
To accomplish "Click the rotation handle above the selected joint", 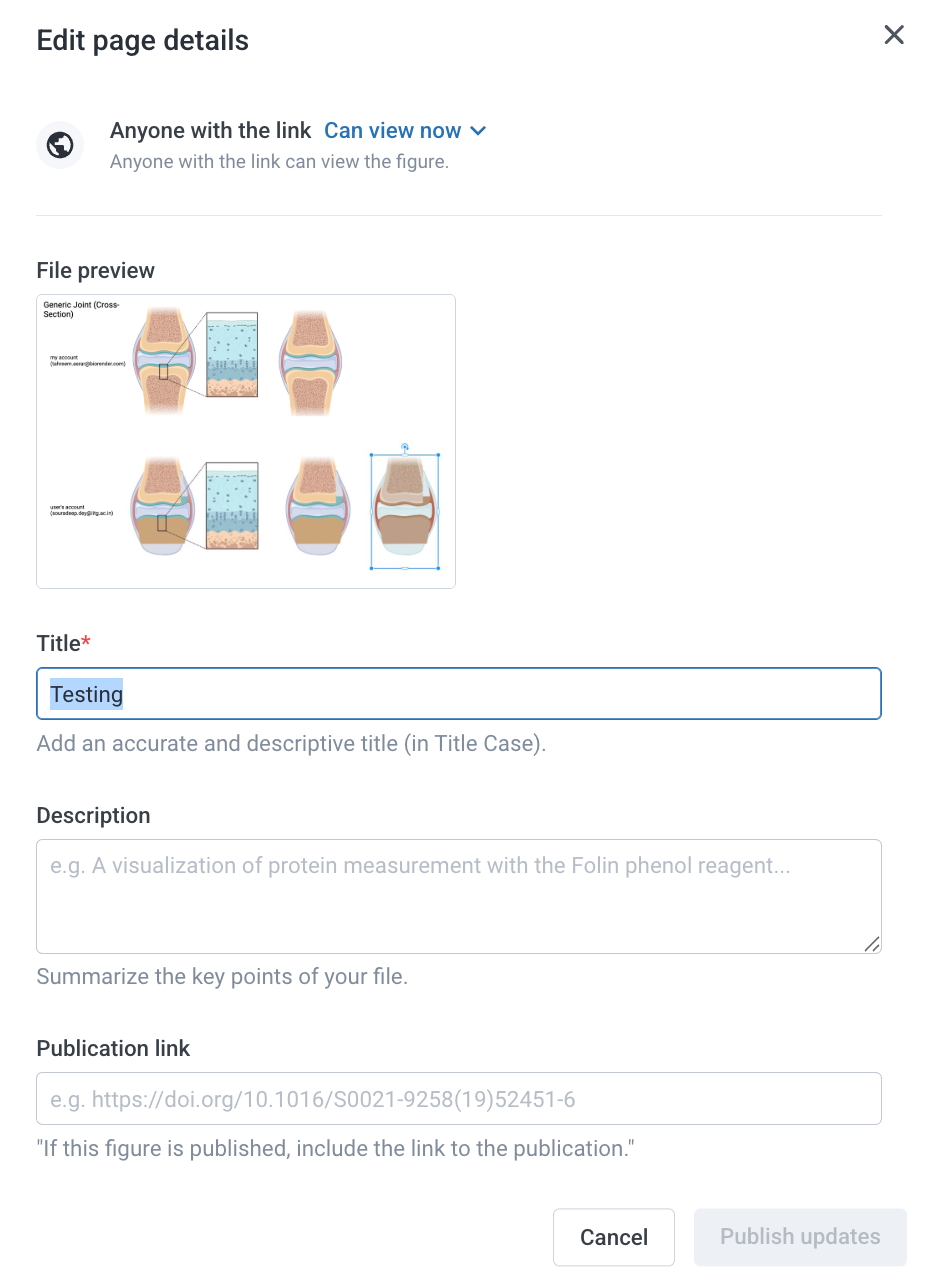I will click(x=404, y=447).
